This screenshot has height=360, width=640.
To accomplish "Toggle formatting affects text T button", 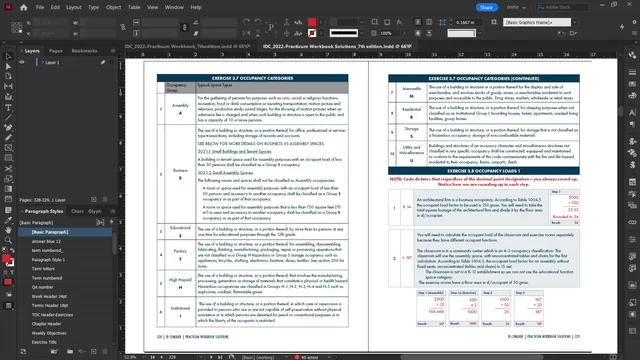I will [x=12, y=272].
